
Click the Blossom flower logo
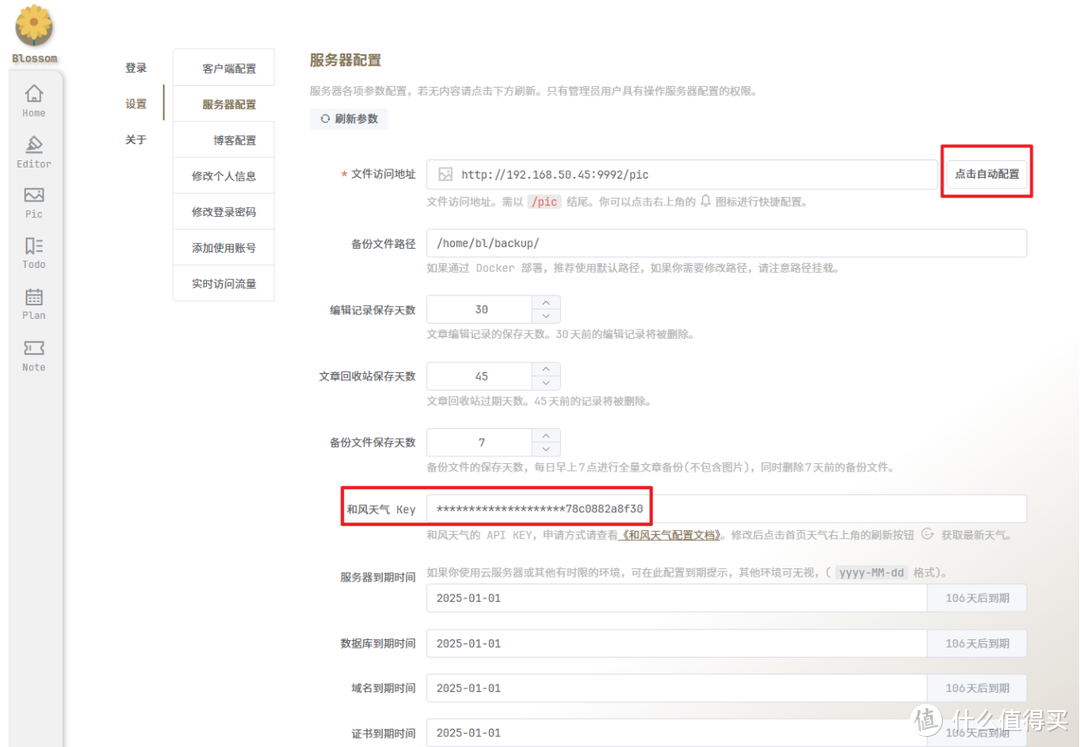coord(33,25)
